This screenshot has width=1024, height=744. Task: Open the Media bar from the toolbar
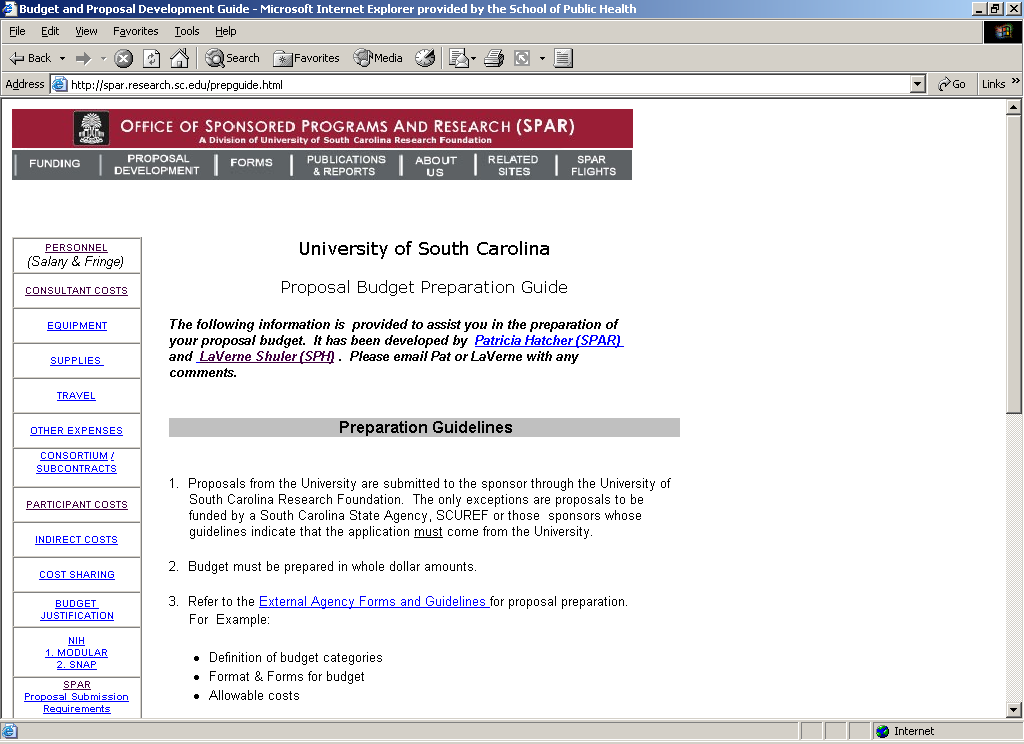[378, 58]
